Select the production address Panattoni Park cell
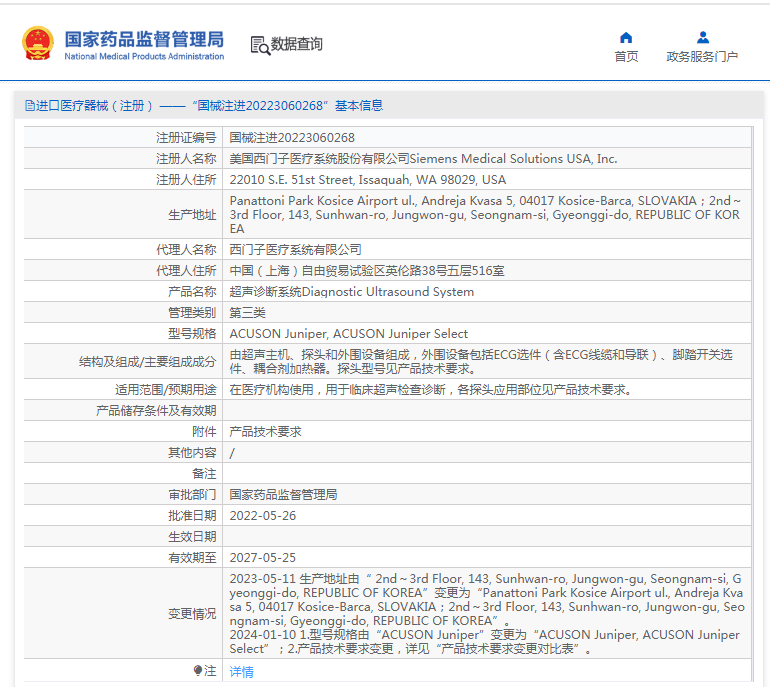The height and width of the screenshot is (687, 770). click(487, 215)
